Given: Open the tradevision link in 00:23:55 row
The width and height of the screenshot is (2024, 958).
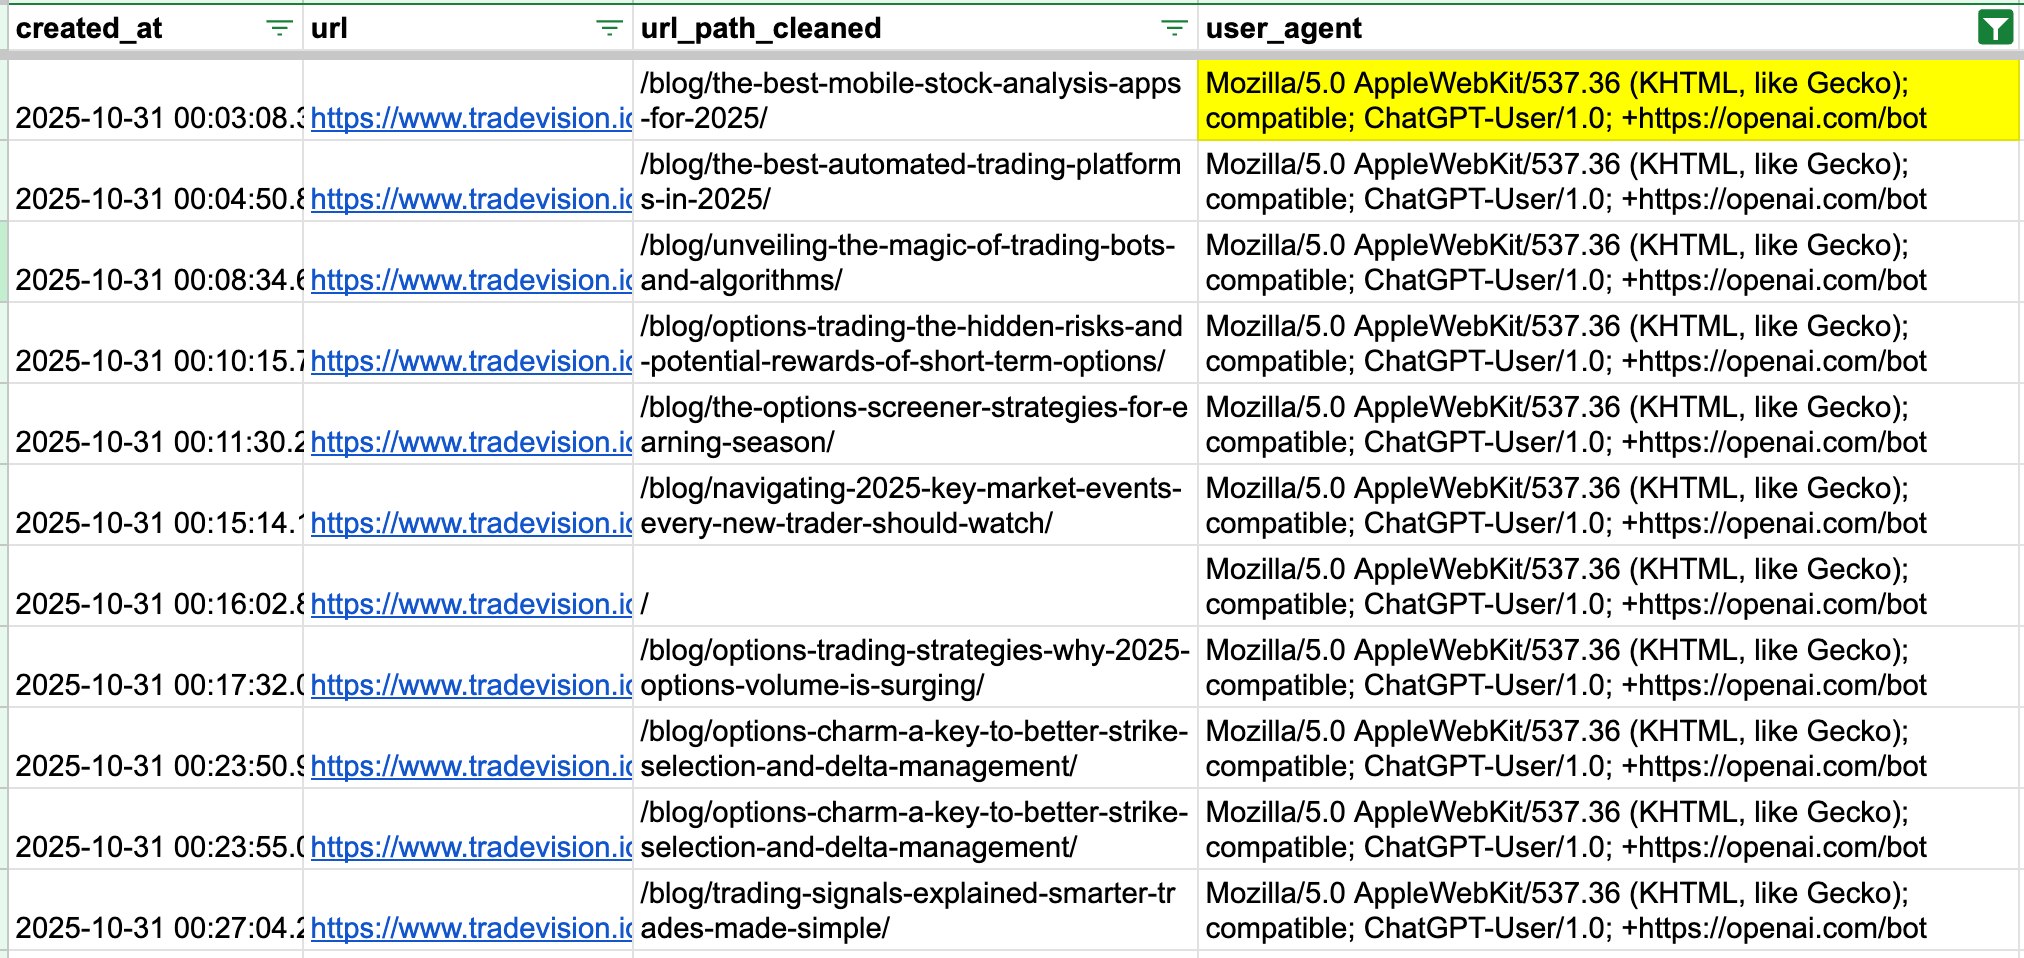Looking at the screenshot, I should coord(471,847).
